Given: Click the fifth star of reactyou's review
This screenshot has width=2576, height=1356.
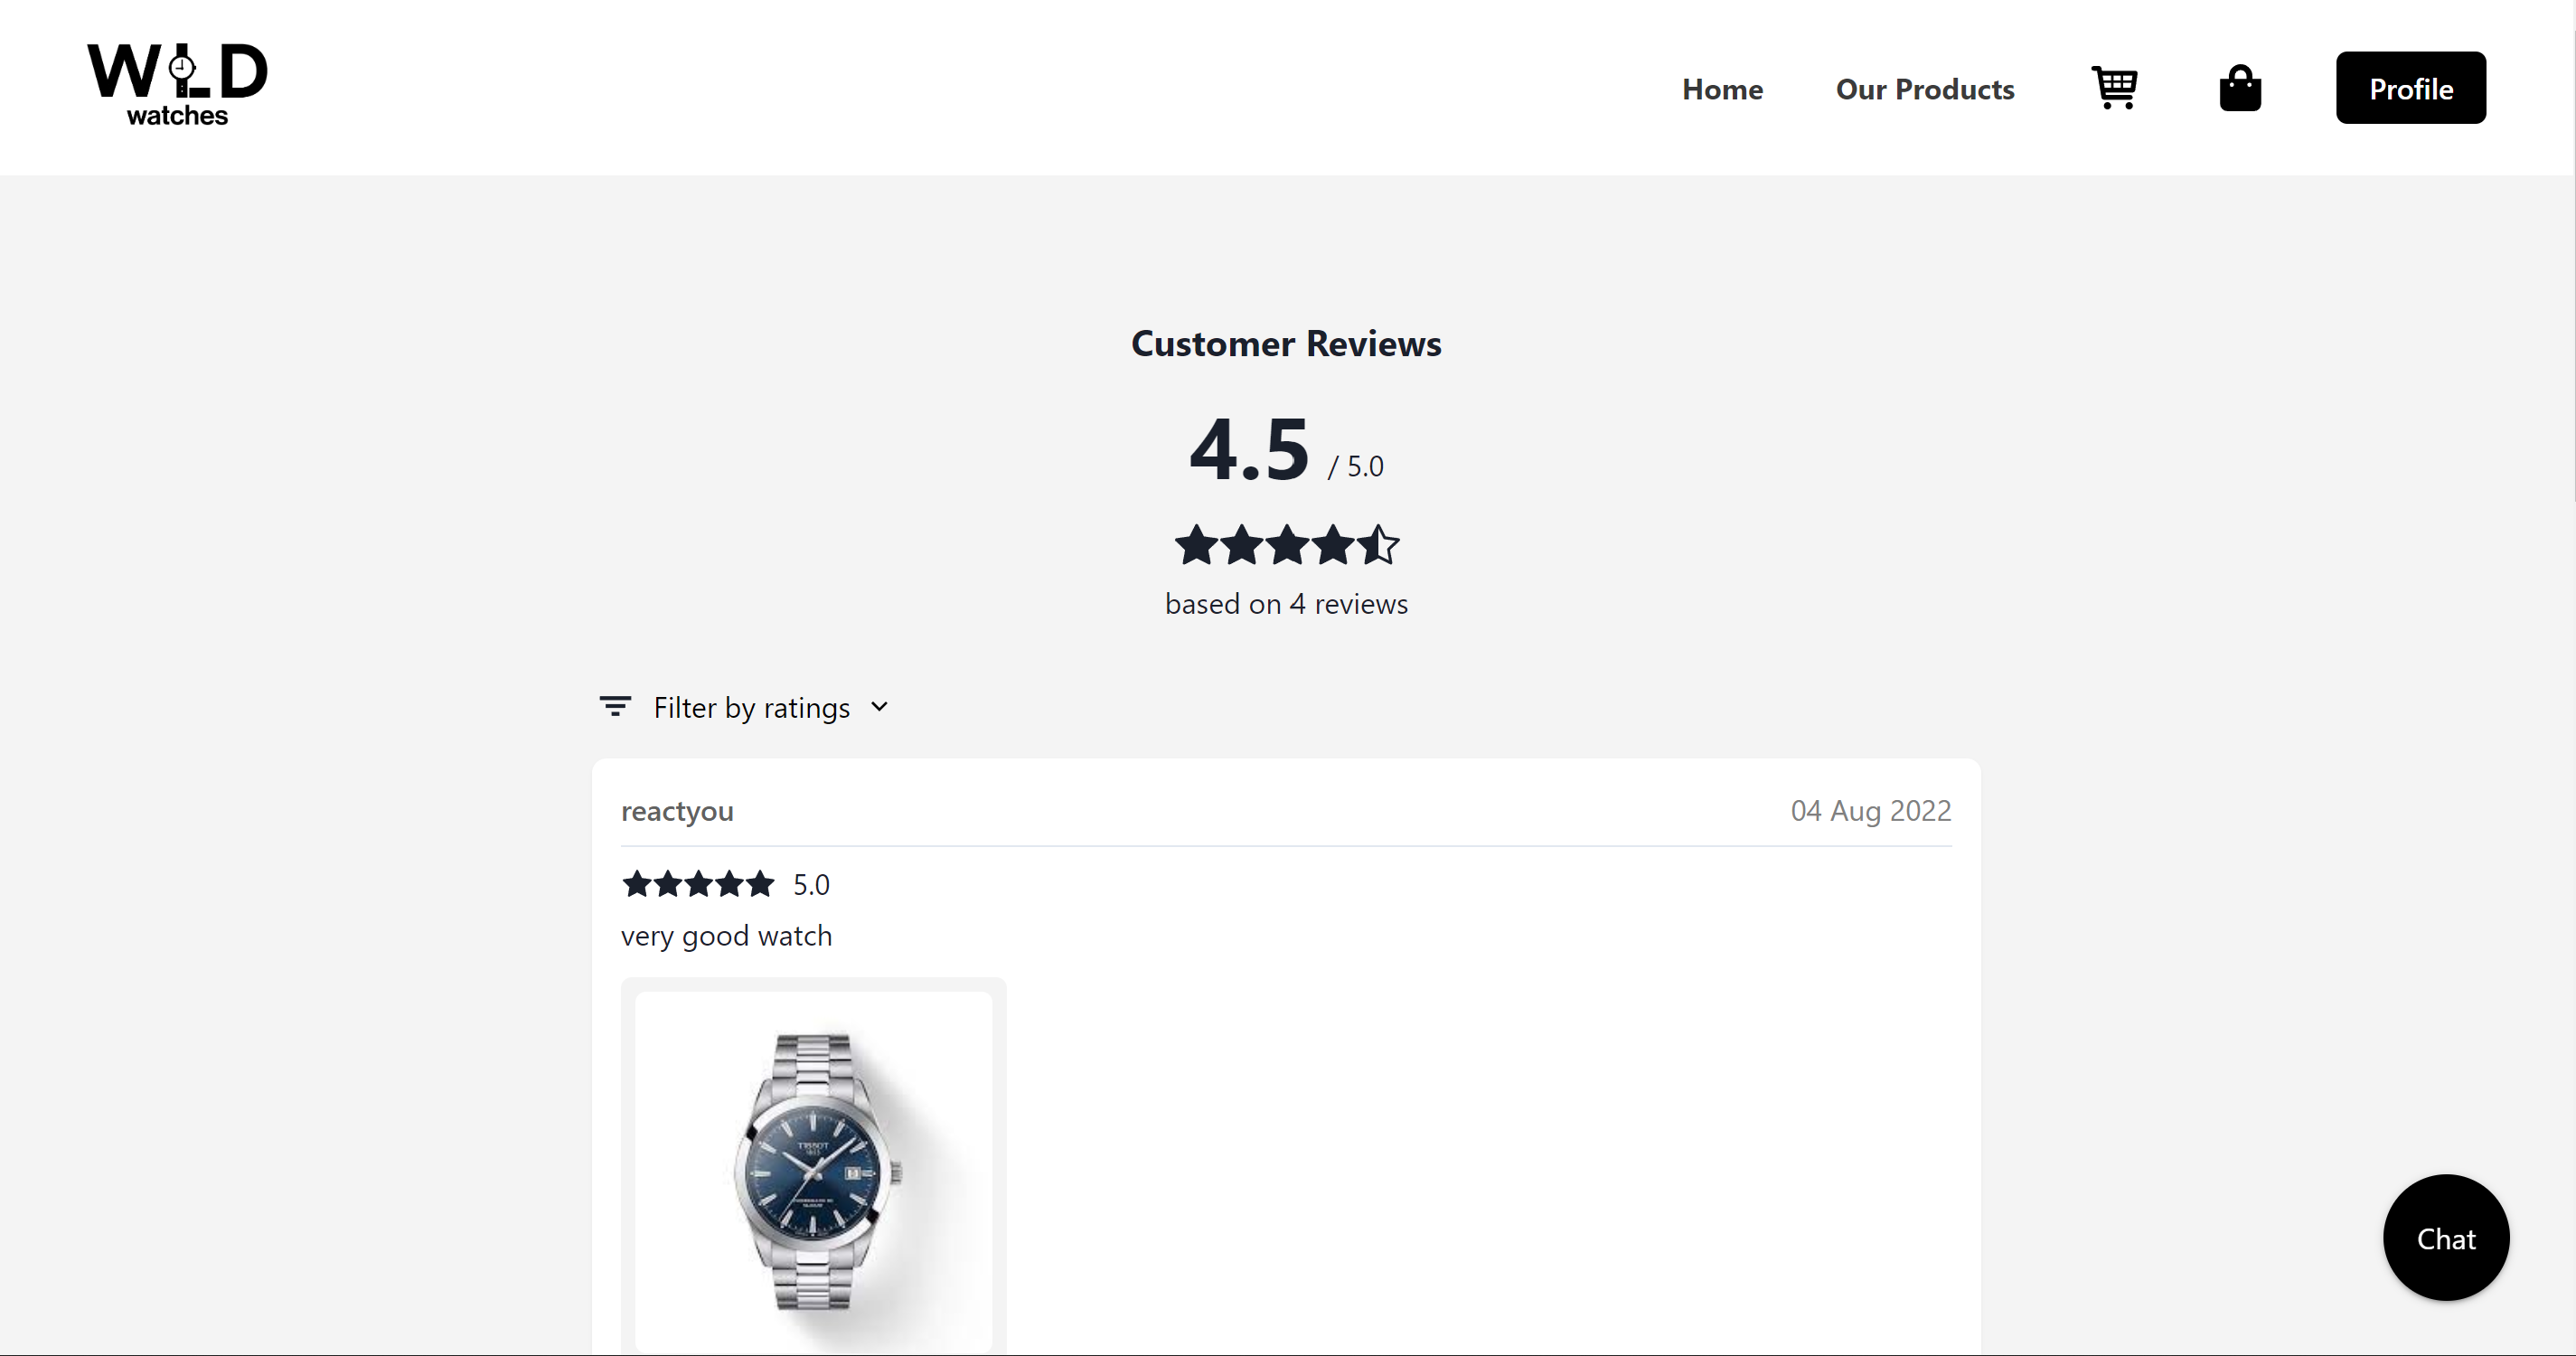Looking at the screenshot, I should tap(760, 884).
